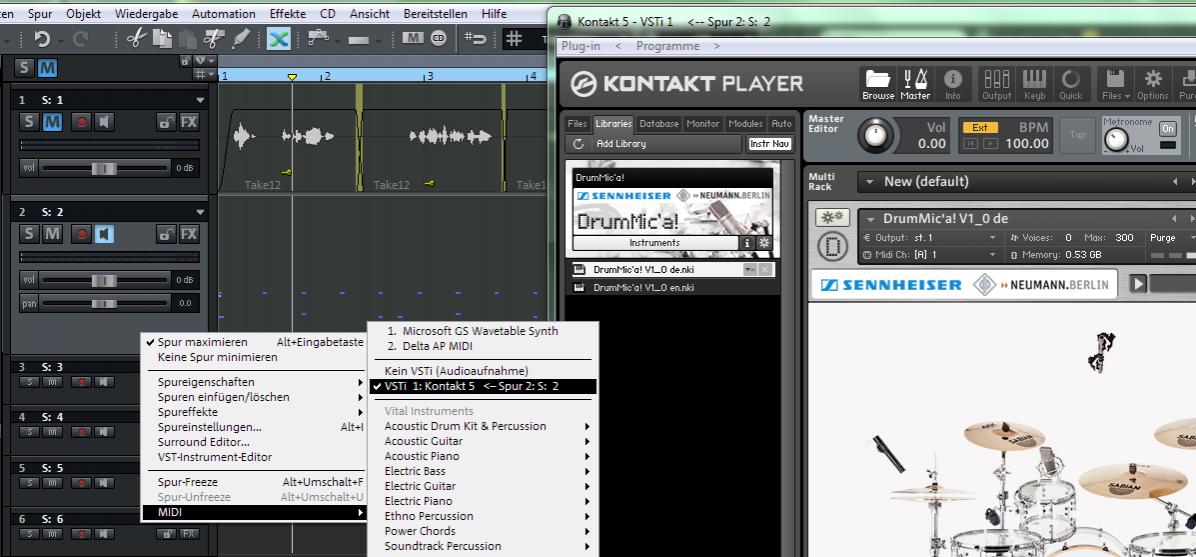The image size is (1196, 557).
Task: Switch to the Database tab in Kontakt
Action: point(658,124)
